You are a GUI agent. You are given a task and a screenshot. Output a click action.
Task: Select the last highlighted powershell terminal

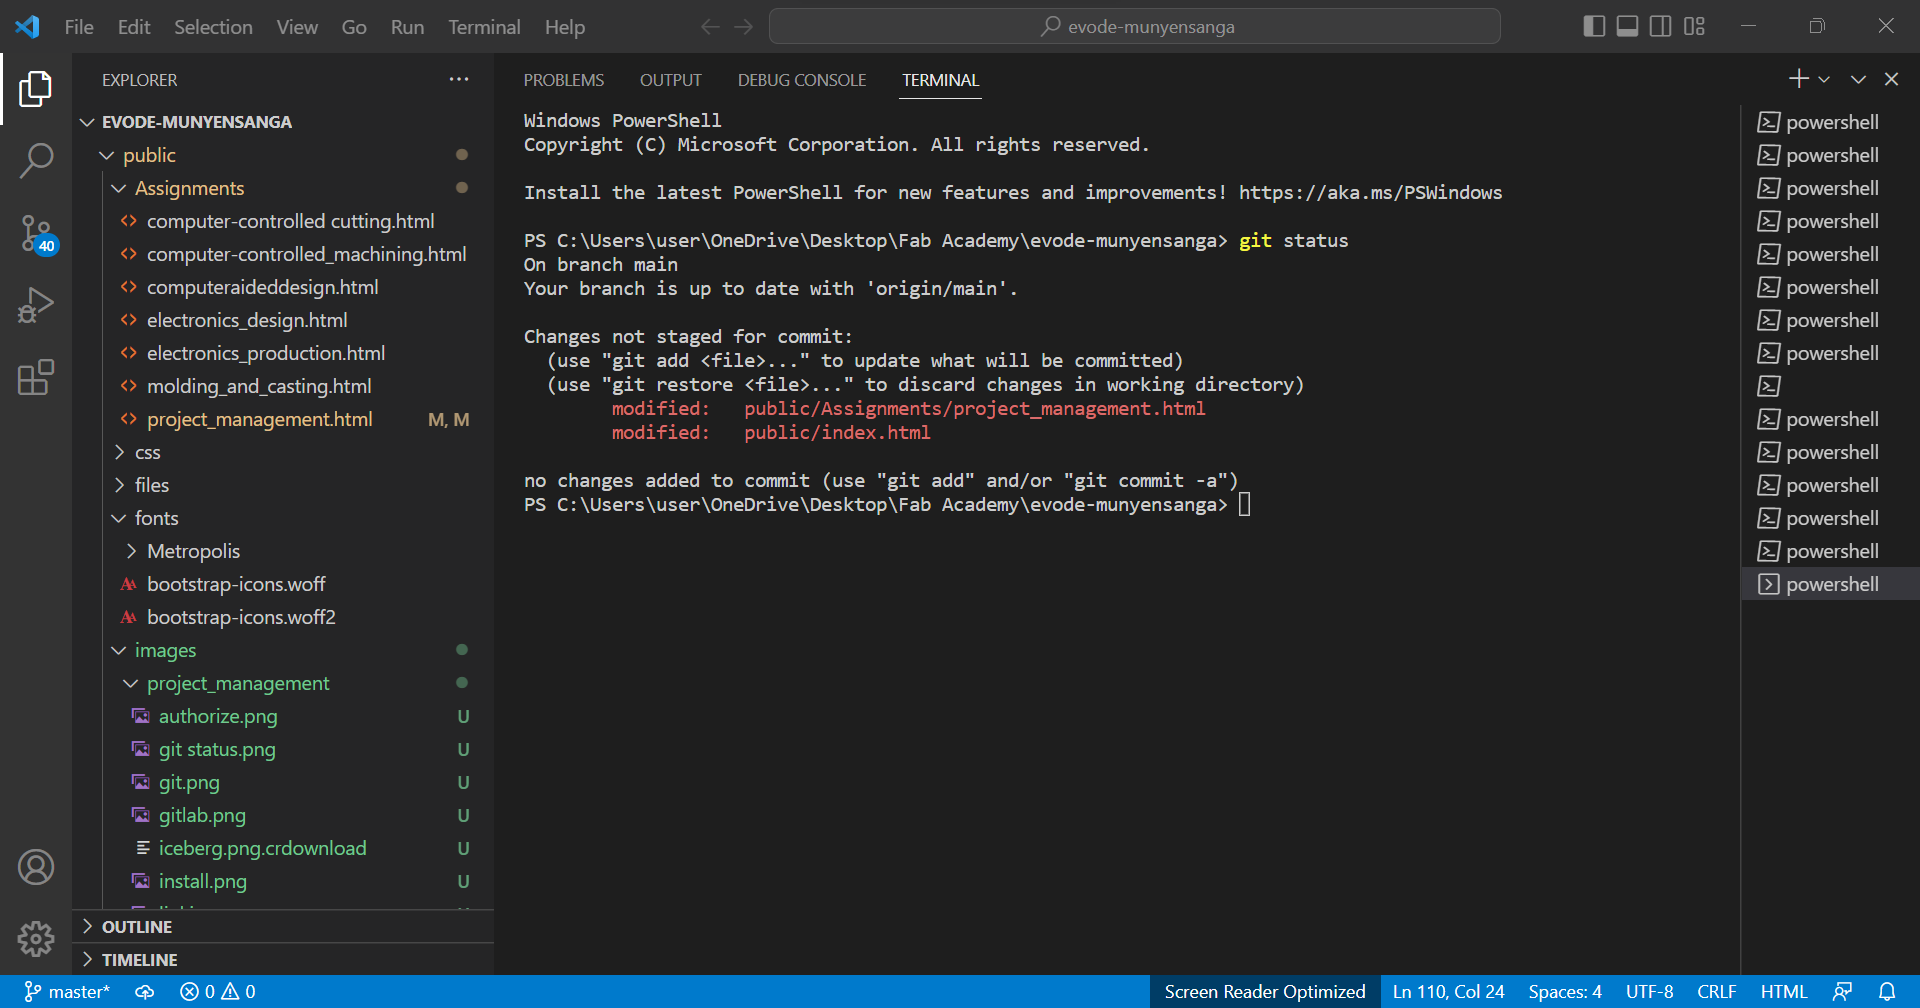click(1830, 584)
